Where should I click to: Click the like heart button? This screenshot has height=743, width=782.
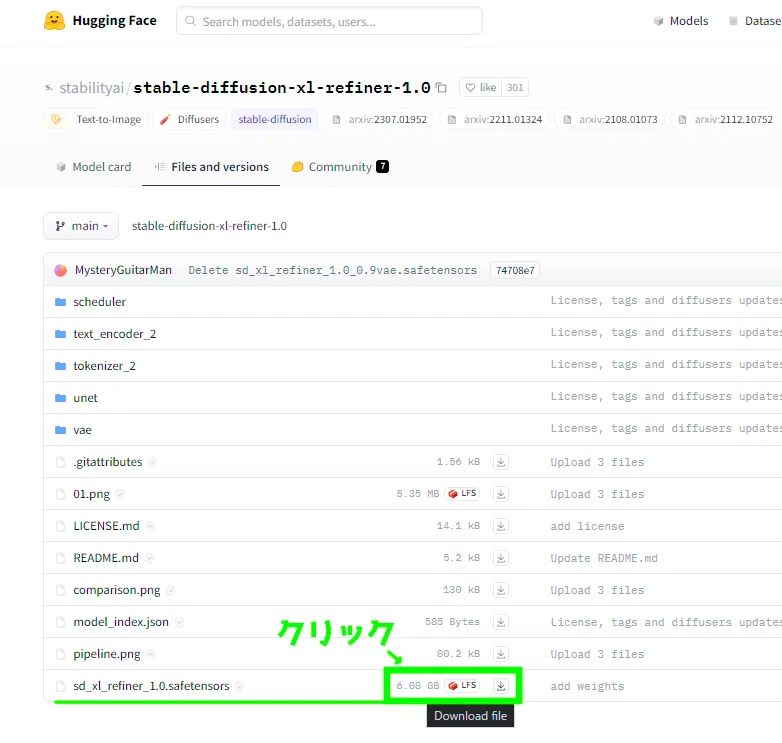(481, 88)
